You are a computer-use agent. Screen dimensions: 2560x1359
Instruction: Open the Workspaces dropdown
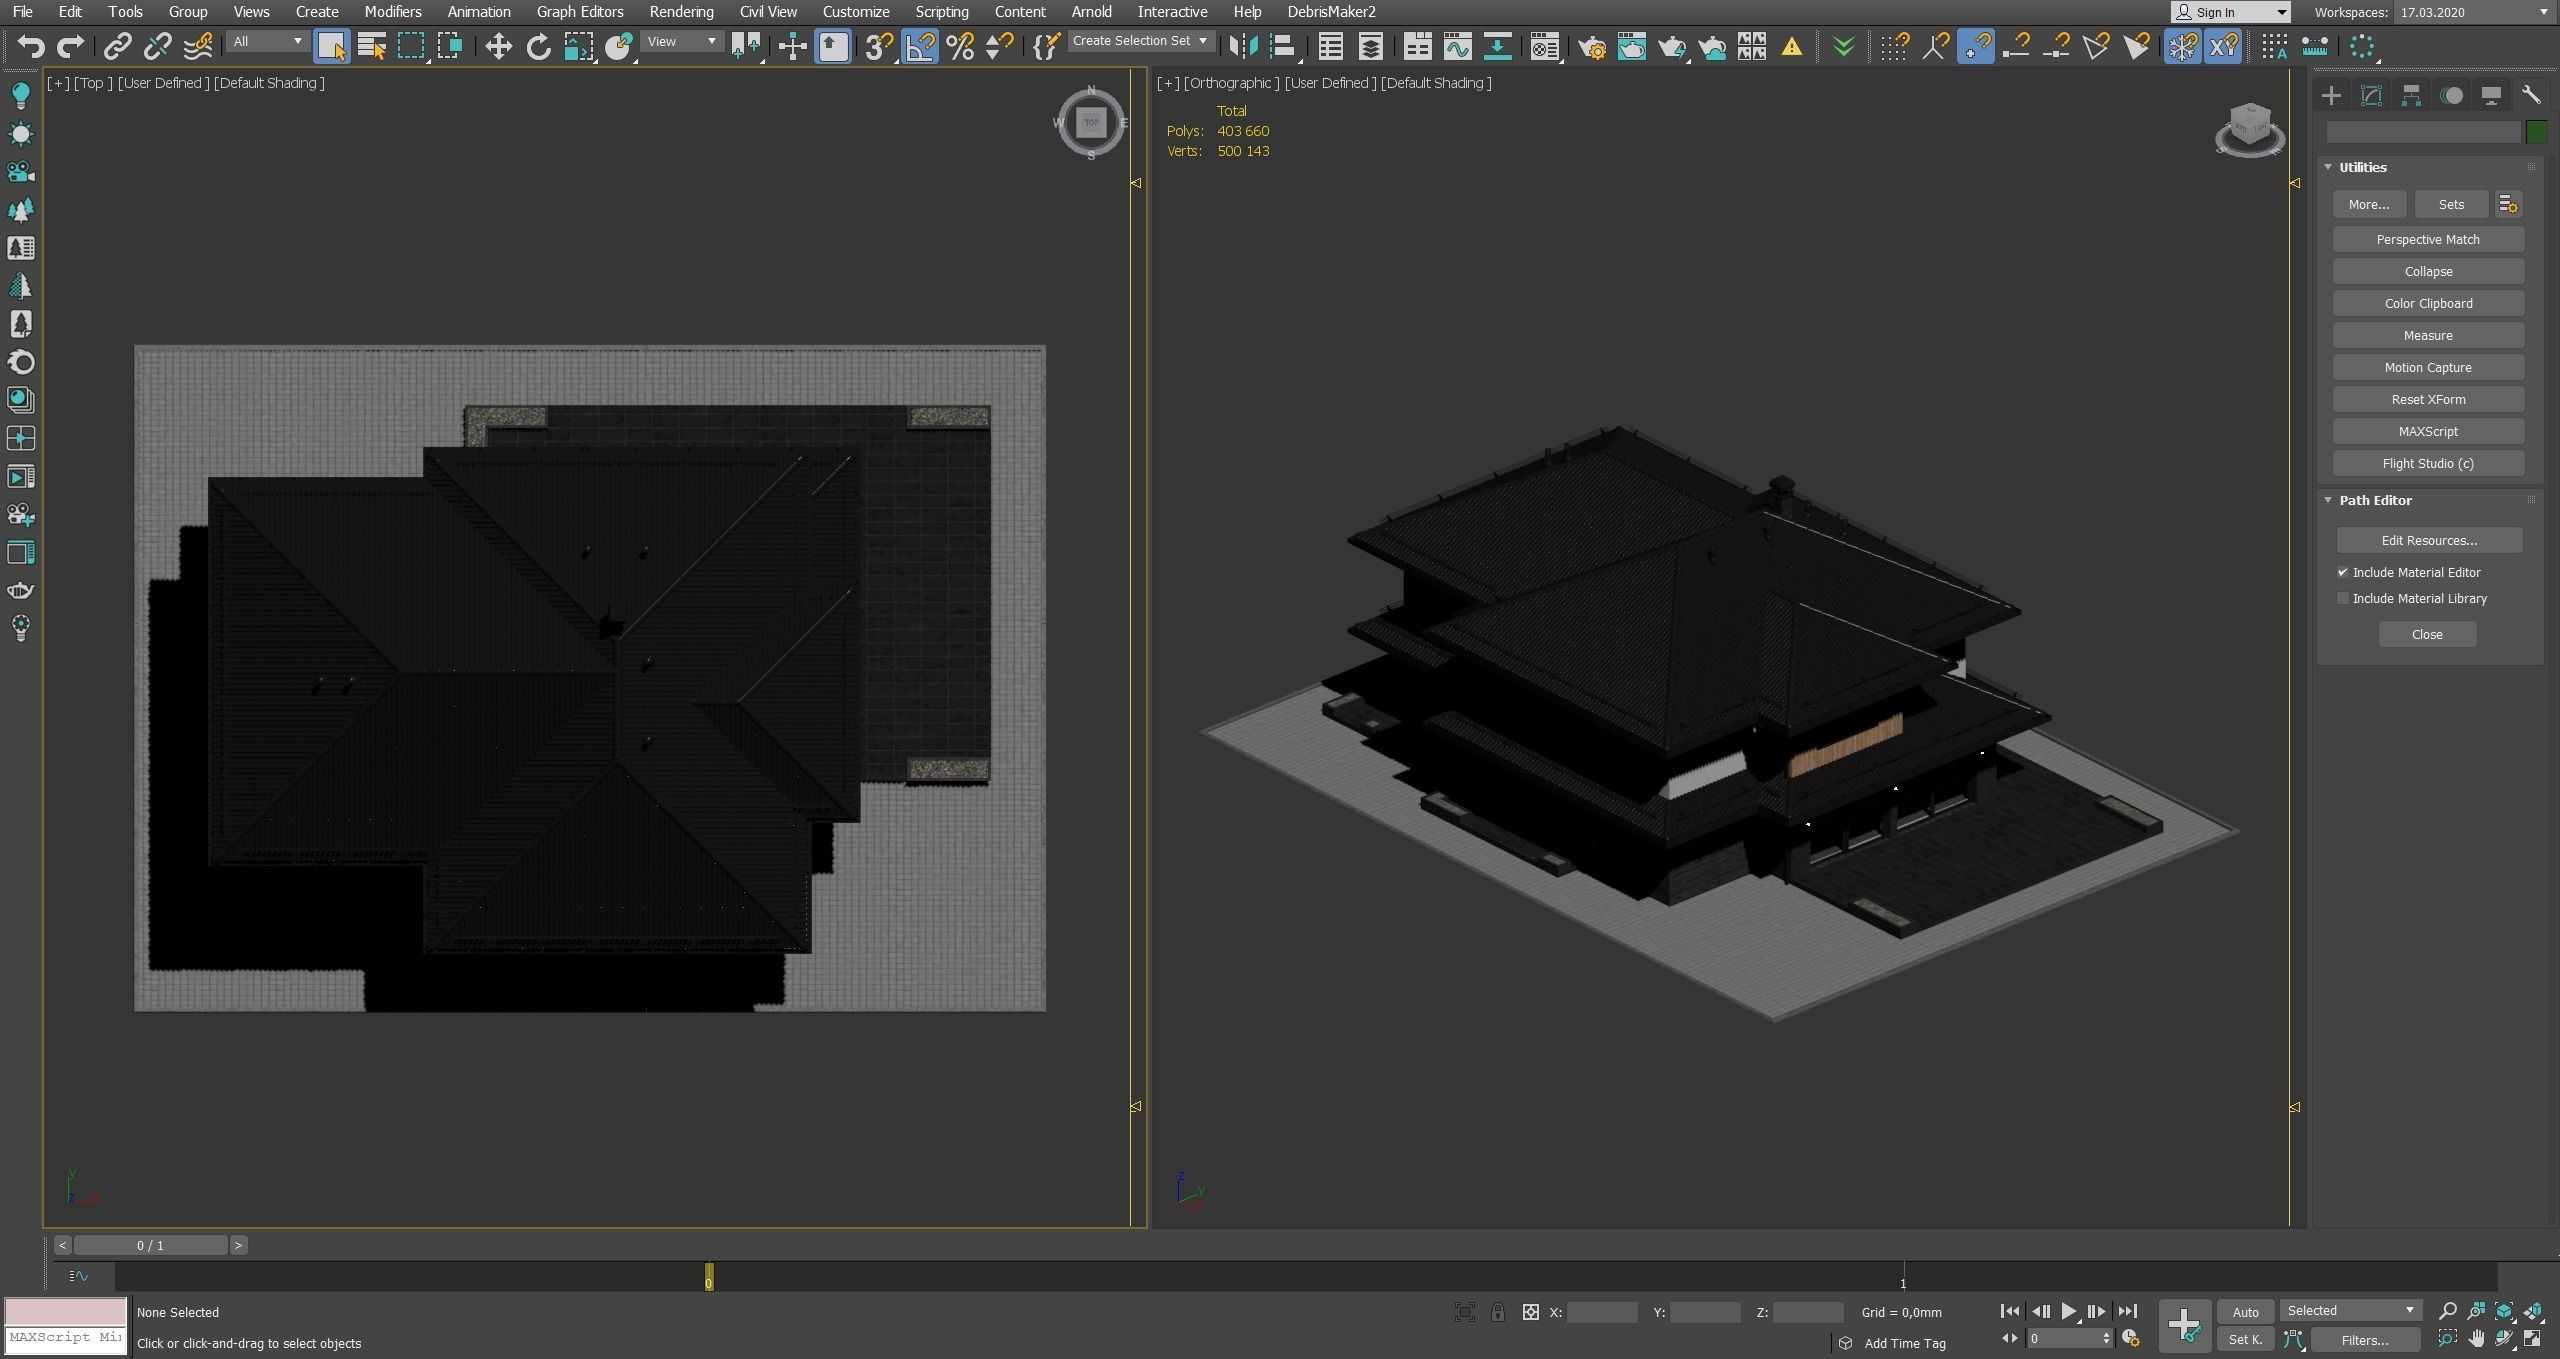click(x=2473, y=12)
